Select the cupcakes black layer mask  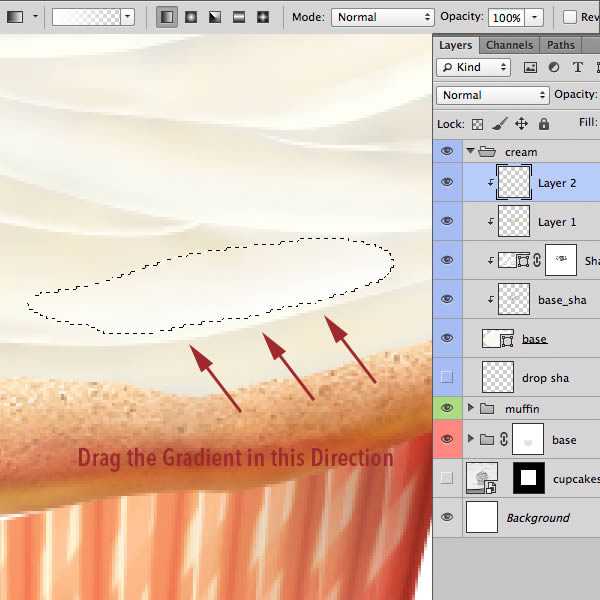[x=528, y=478]
